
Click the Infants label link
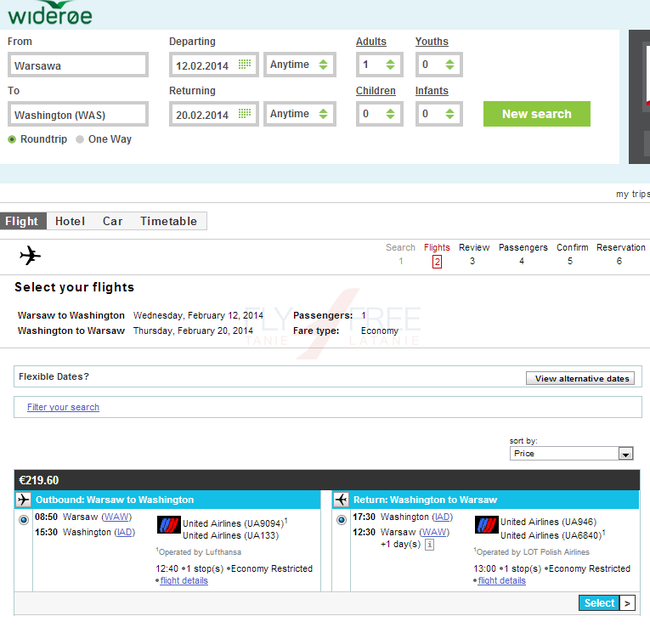[x=432, y=91]
